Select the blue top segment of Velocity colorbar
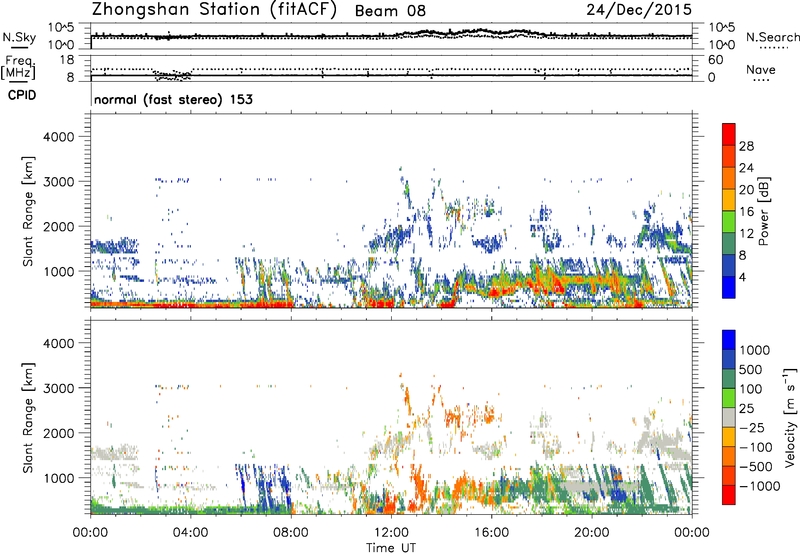Image resolution: width=800 pixels, height=554 pixels. click(x=729, y=340)
